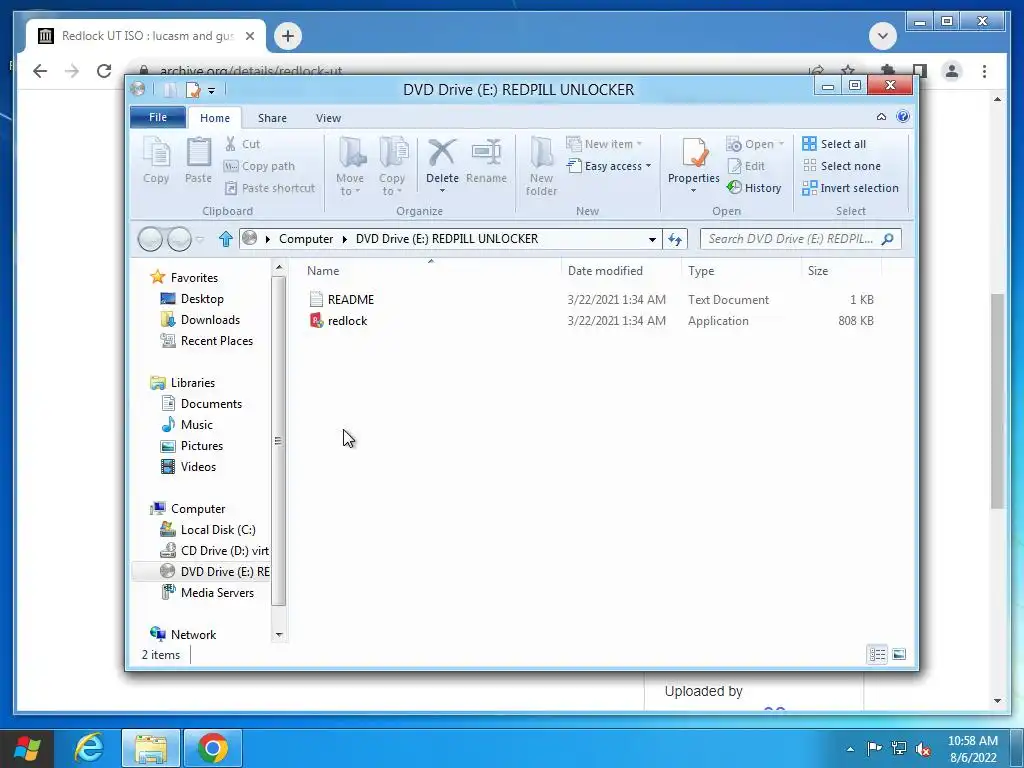Switch to Details view icon in status bar
Screen dimensions: 1024x768
(x=877, y=654)
